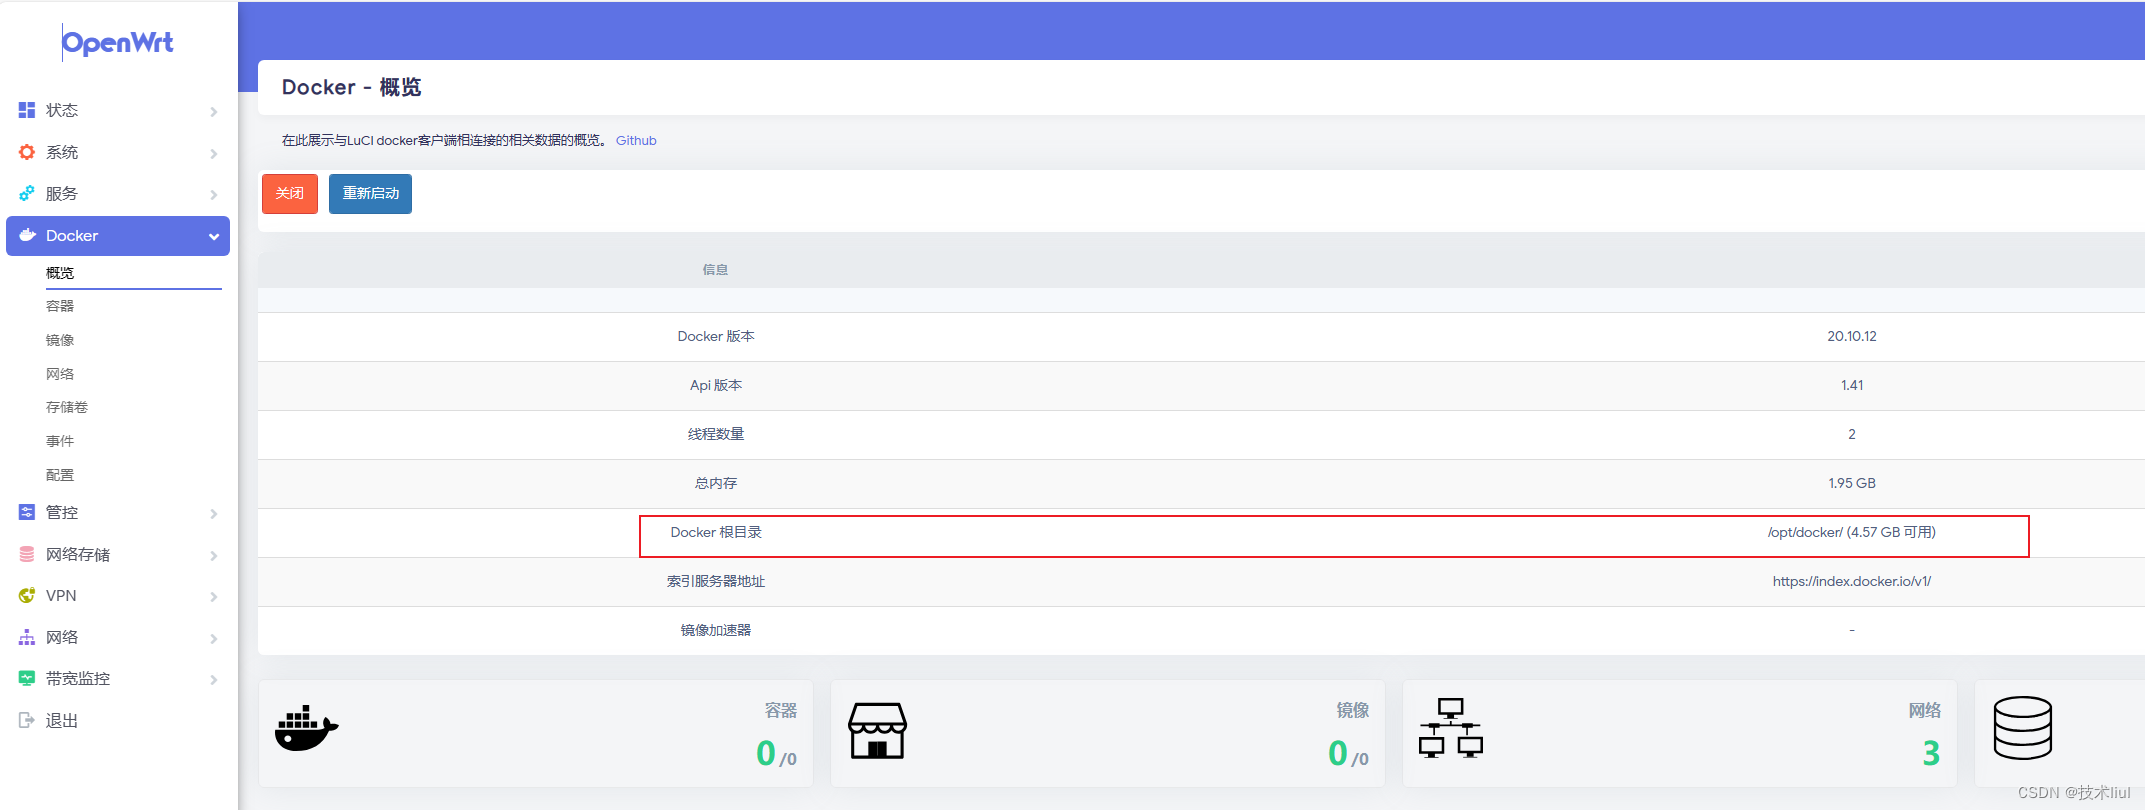Open the 网络 Docker submenu item
The image size is (2145, 810).
point(60,374)
